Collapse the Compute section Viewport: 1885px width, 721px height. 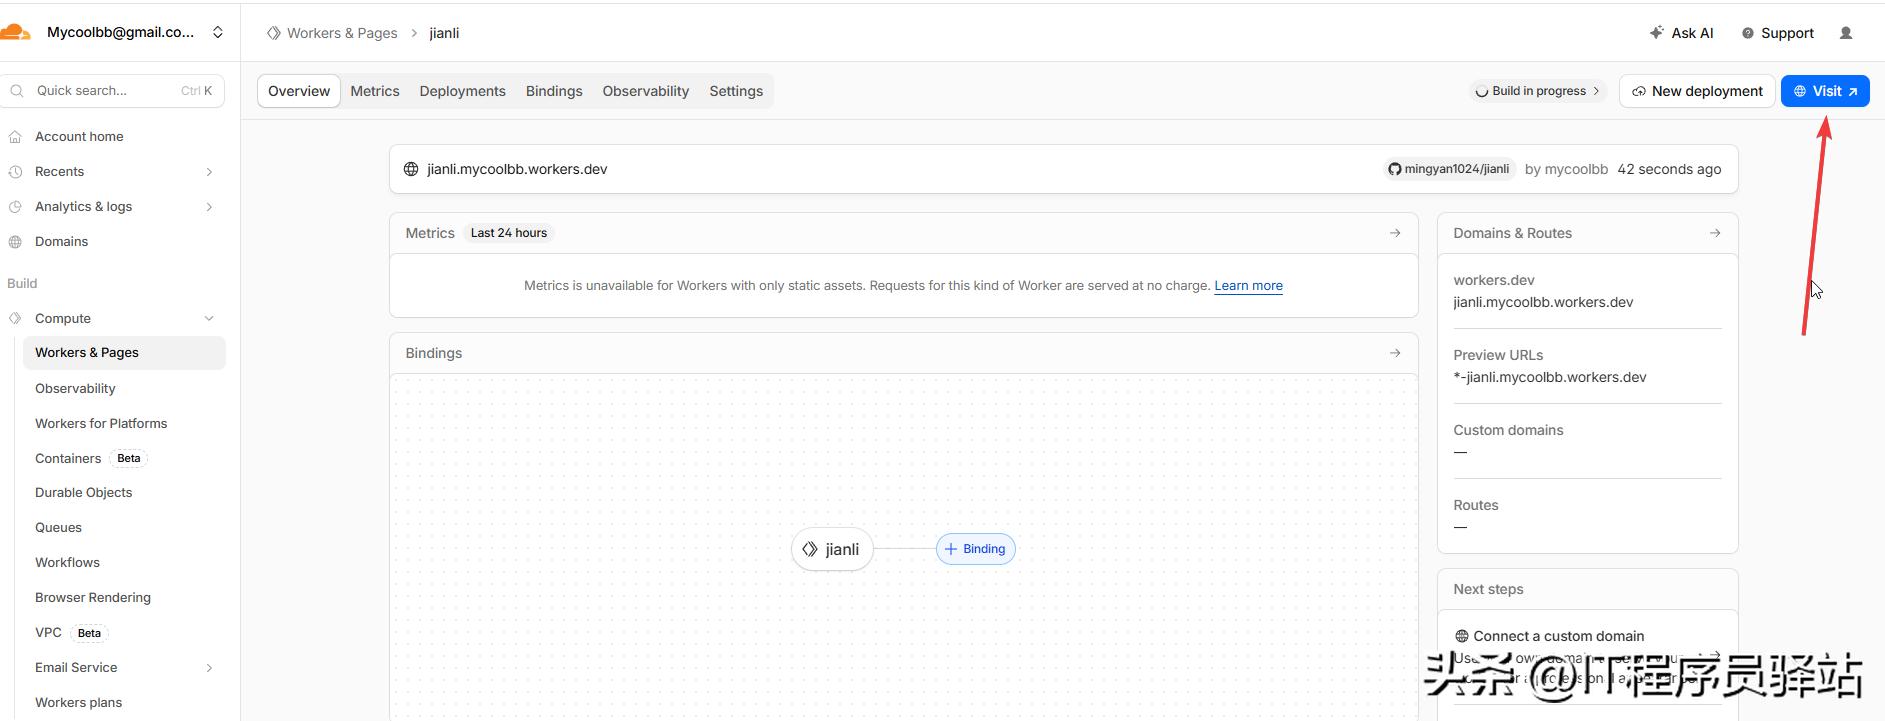coord(209,319)
